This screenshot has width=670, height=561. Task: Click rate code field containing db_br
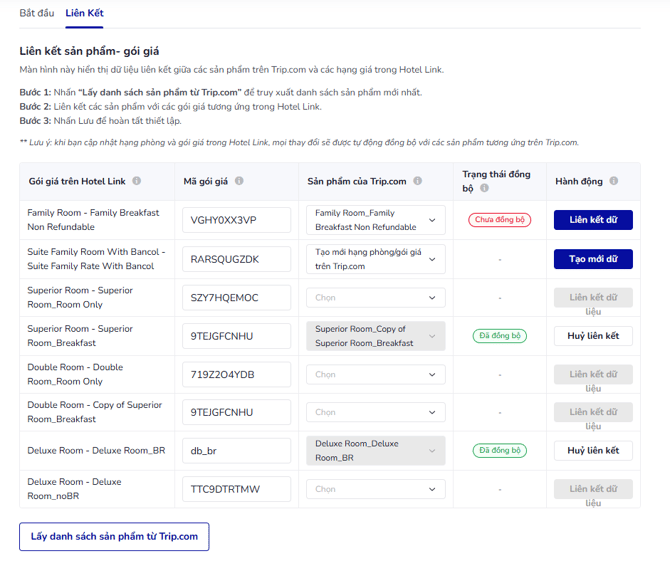coord(236,451)
